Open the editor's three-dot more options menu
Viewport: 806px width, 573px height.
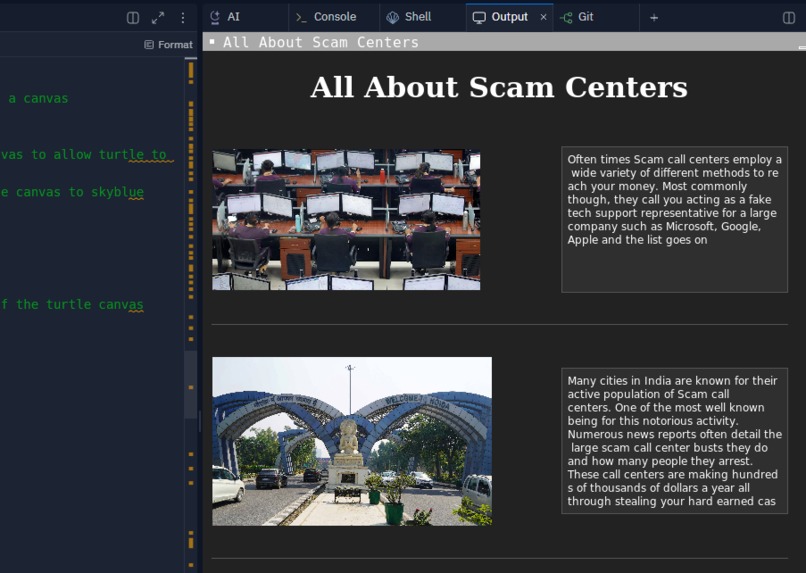pyautogui.click(x=182, y=18)
